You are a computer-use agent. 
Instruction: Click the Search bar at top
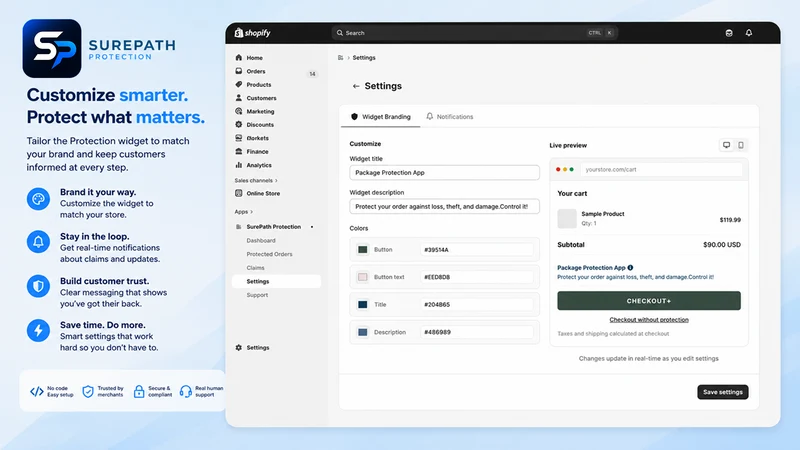[x=474, y=33]
